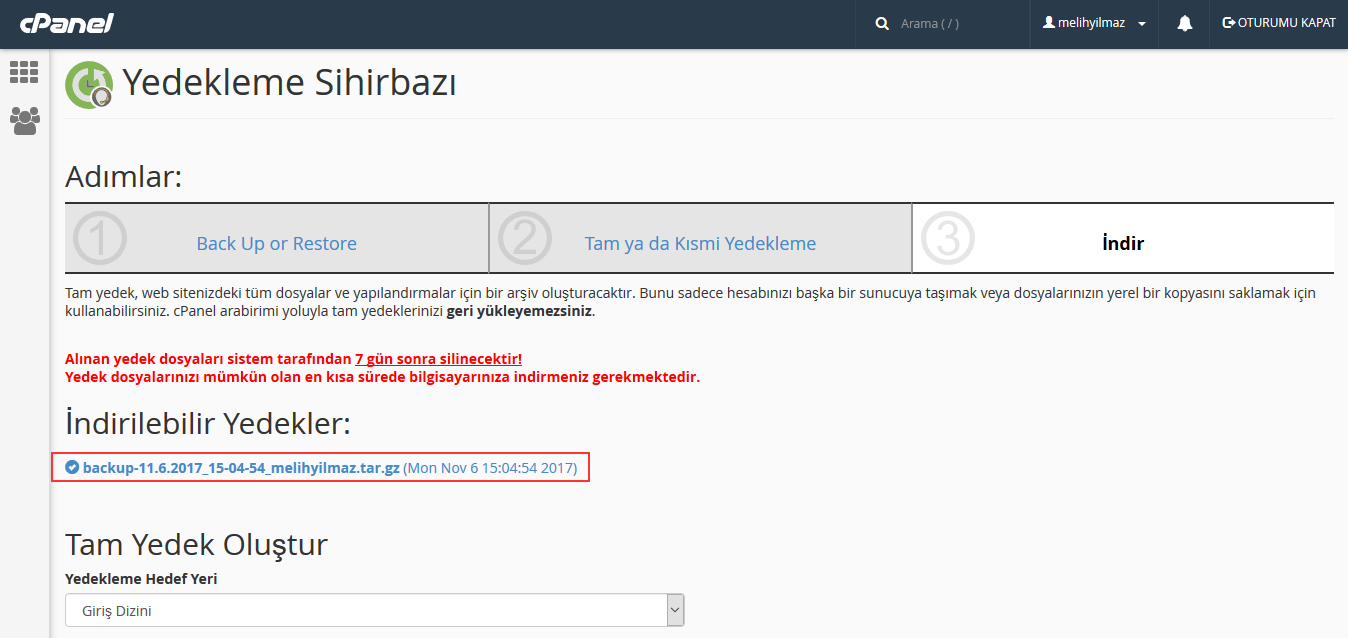The image size is (1348, 638).
Task: Click the arrow on Giriş Dizini select box
Action: 675,610
